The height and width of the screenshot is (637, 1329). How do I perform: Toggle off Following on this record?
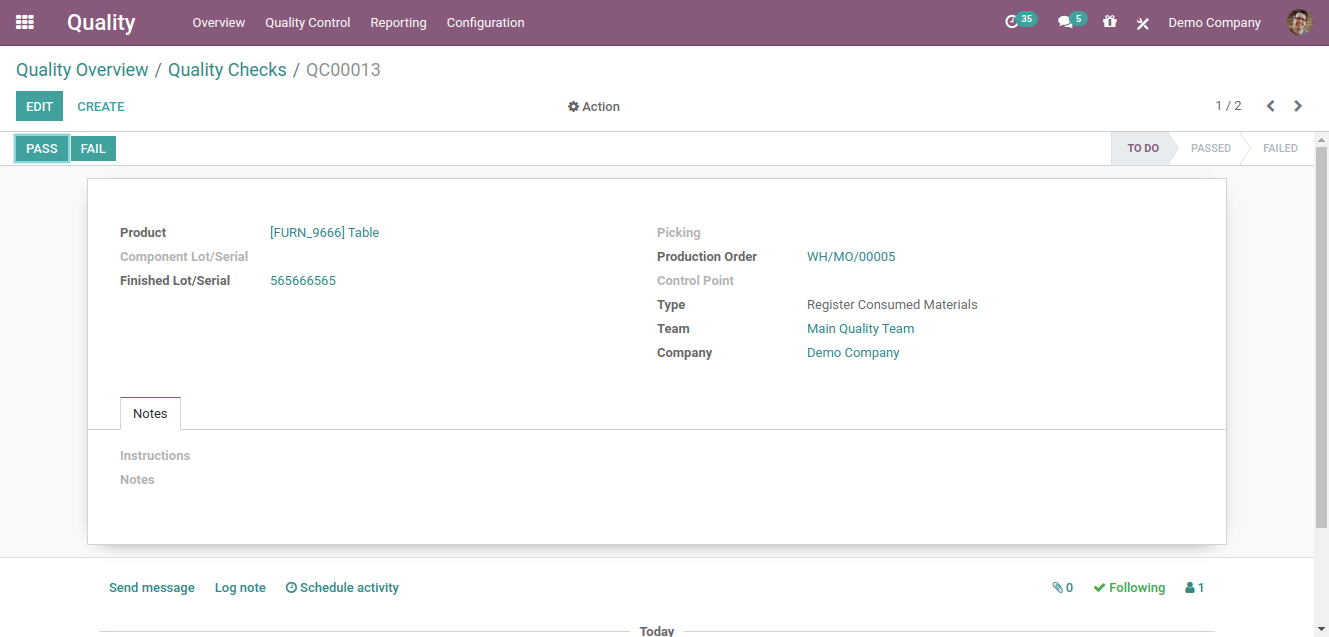coord(1128,587)
